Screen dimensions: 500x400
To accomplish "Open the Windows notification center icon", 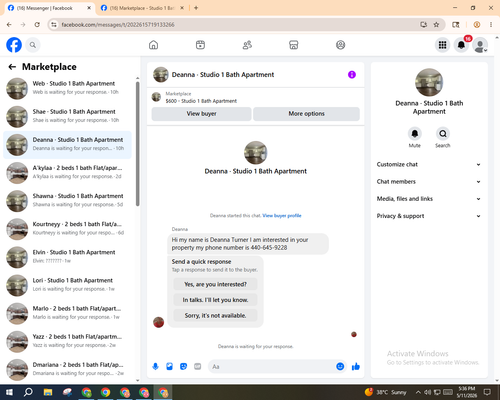I will click(487, 392).
